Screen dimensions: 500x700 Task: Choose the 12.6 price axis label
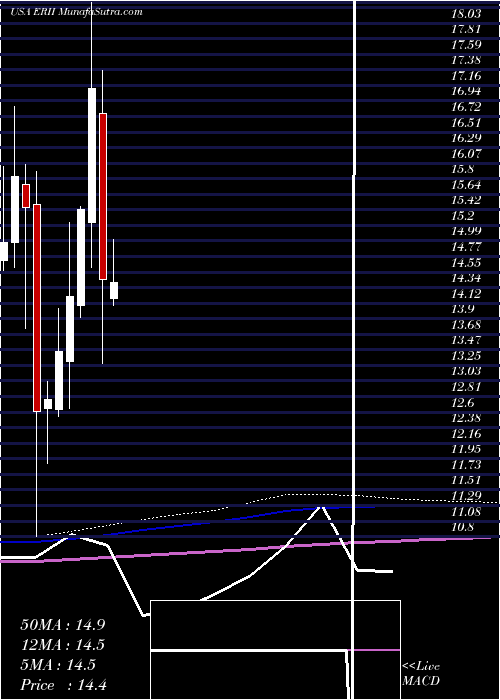(463, 403)
